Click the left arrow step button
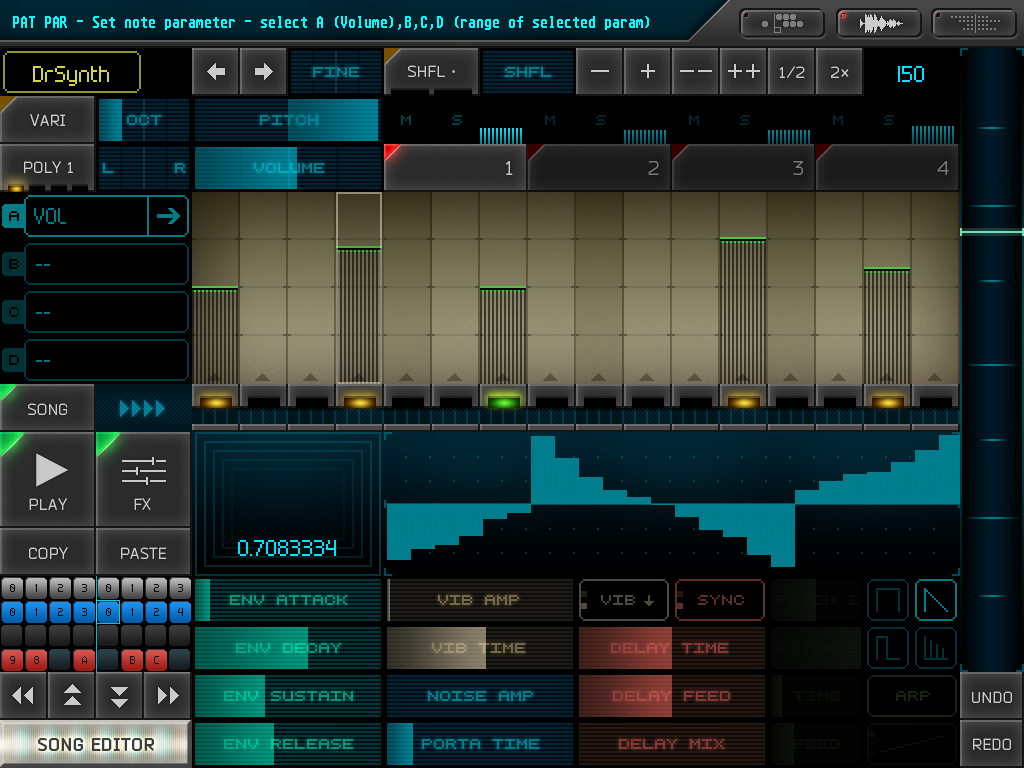1024x768 pixels. 216,72
